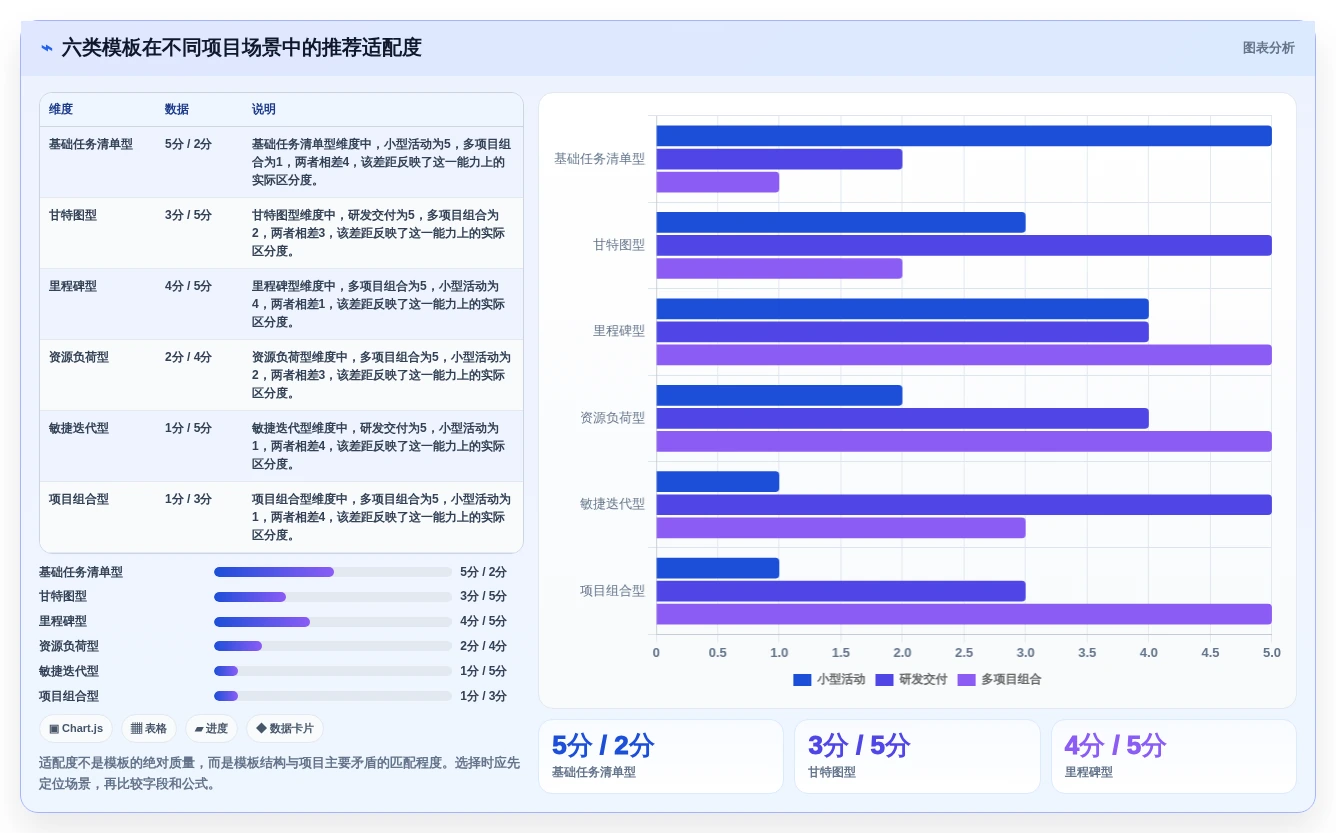Click the lightning icon beside the title
Viewport: 1336px width, 833px height.
[x=47, y=48]
